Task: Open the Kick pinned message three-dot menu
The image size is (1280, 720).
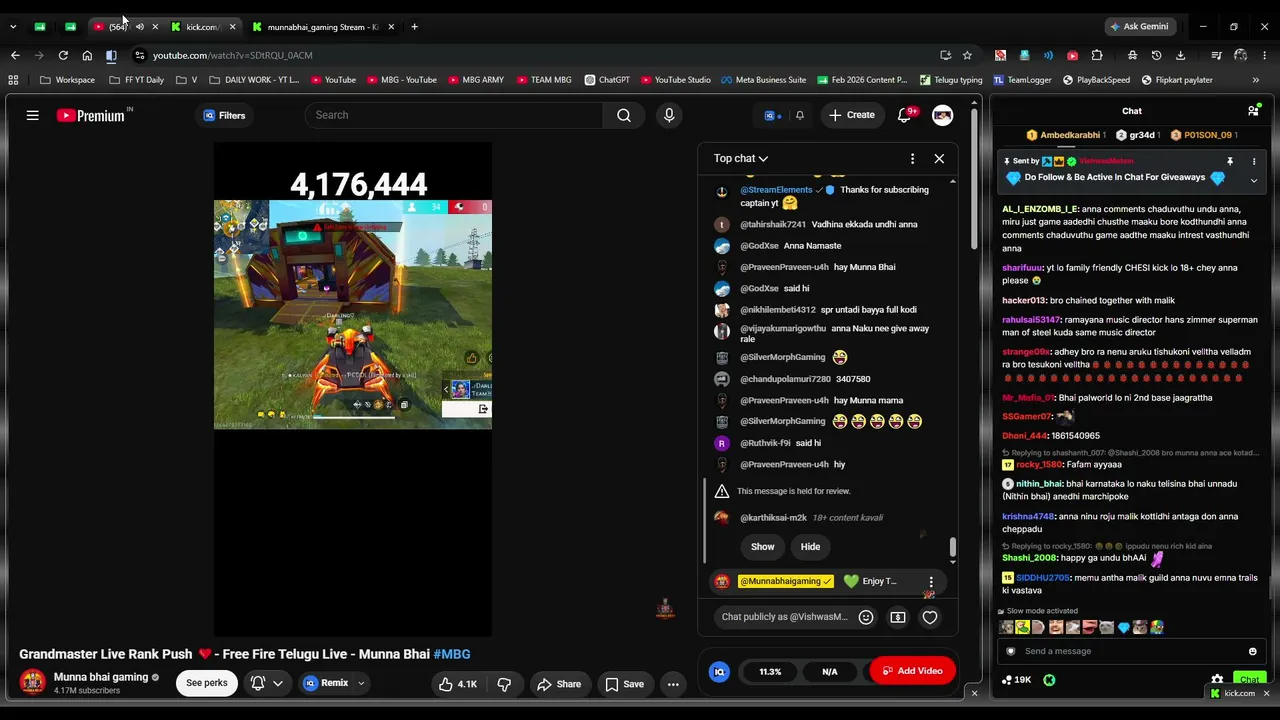Action: 1254,161
